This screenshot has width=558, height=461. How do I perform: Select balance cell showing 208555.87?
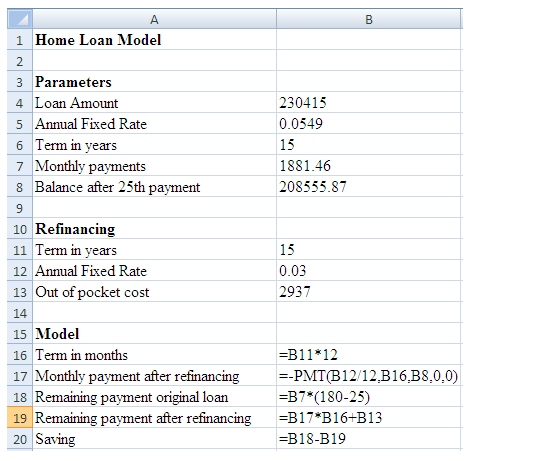(x=369, y=187)
